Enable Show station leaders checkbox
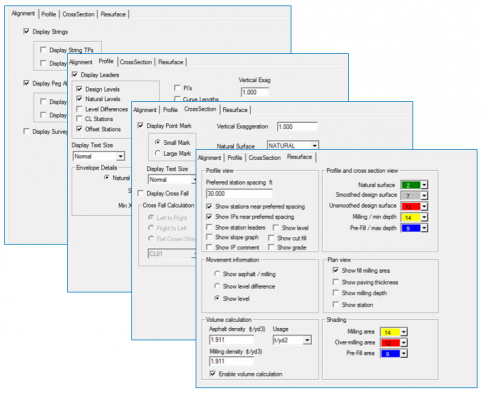The height and width of the screenshot is (397, 485). (209, 227)
